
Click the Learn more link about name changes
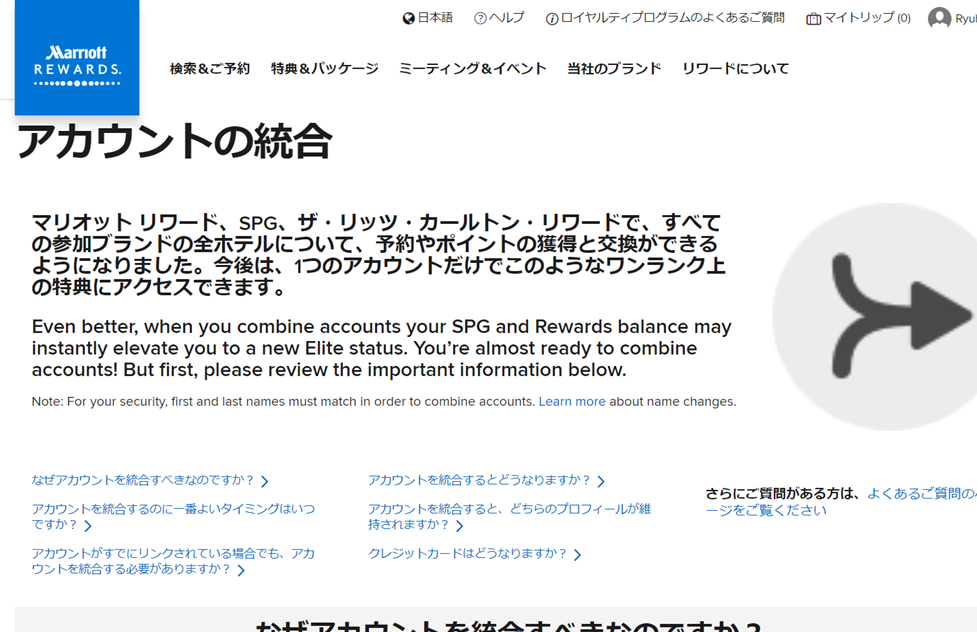(572, 401)
